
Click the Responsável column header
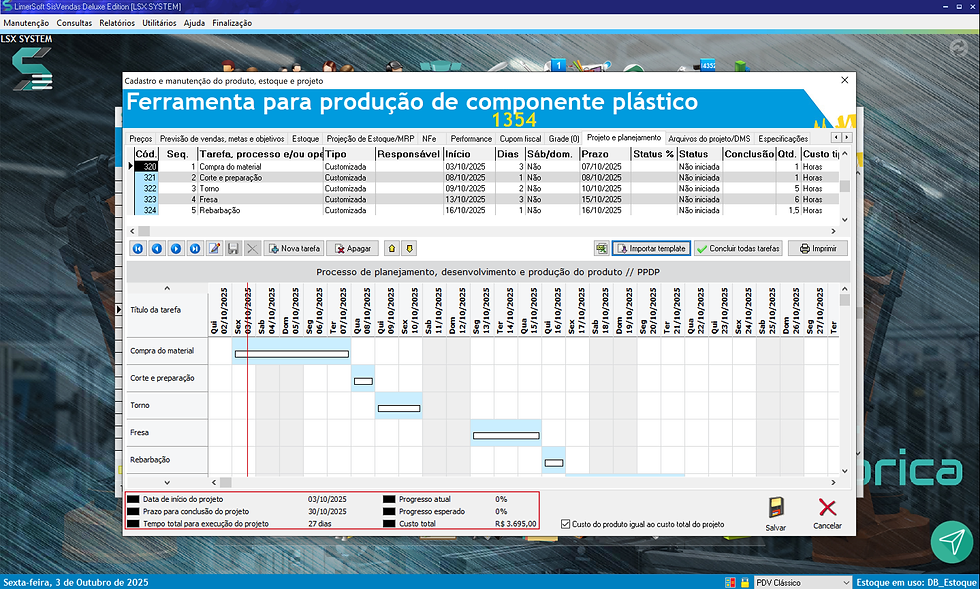[x=409, y=154]
